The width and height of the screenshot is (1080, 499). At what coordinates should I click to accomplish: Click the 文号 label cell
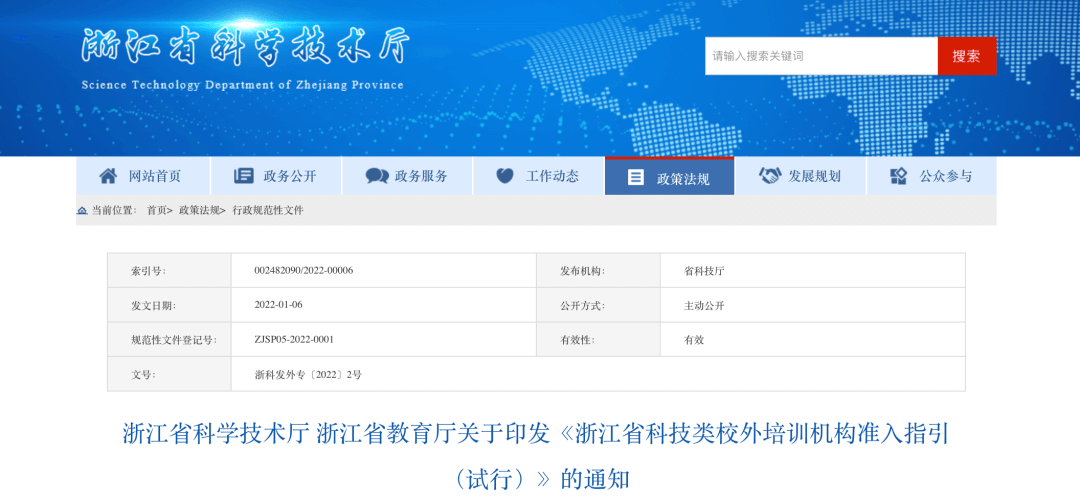pyautogui.click(x=169, y=375)
